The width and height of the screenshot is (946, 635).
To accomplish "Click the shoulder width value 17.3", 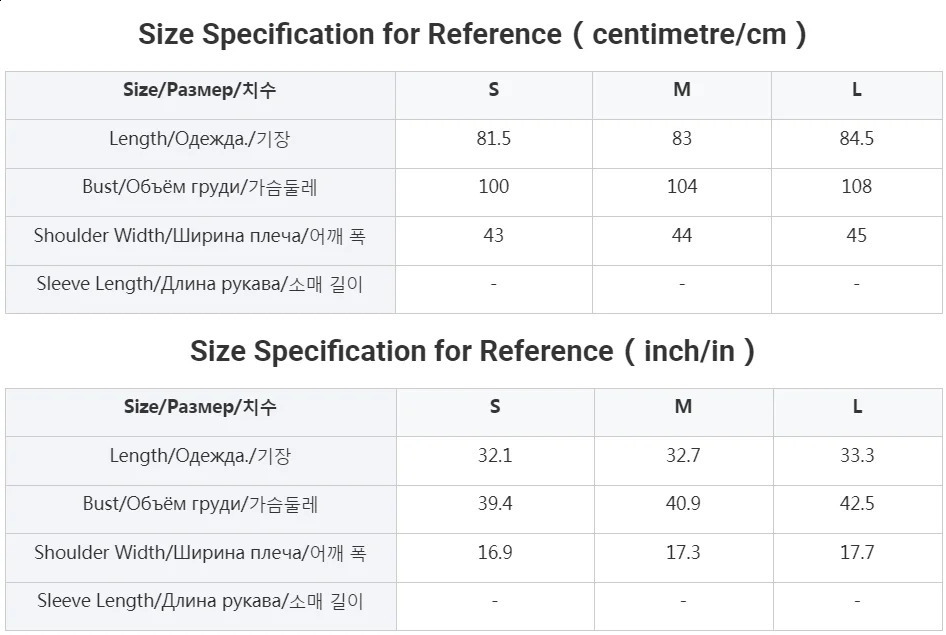I will [x=683, y=553].
